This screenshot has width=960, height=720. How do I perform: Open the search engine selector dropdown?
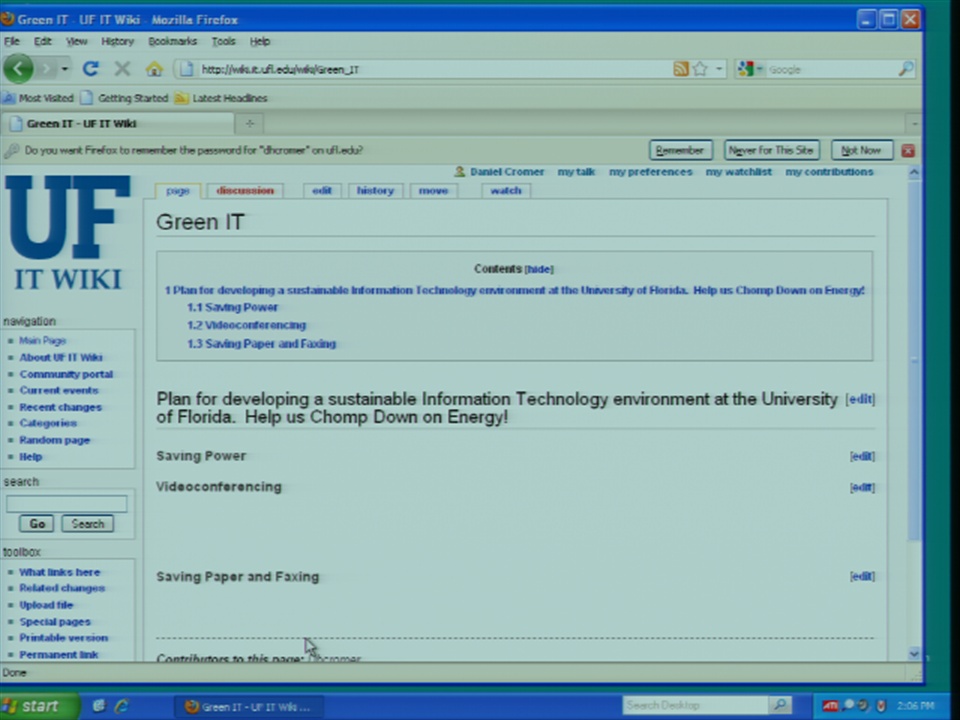(x=760, y=69)
